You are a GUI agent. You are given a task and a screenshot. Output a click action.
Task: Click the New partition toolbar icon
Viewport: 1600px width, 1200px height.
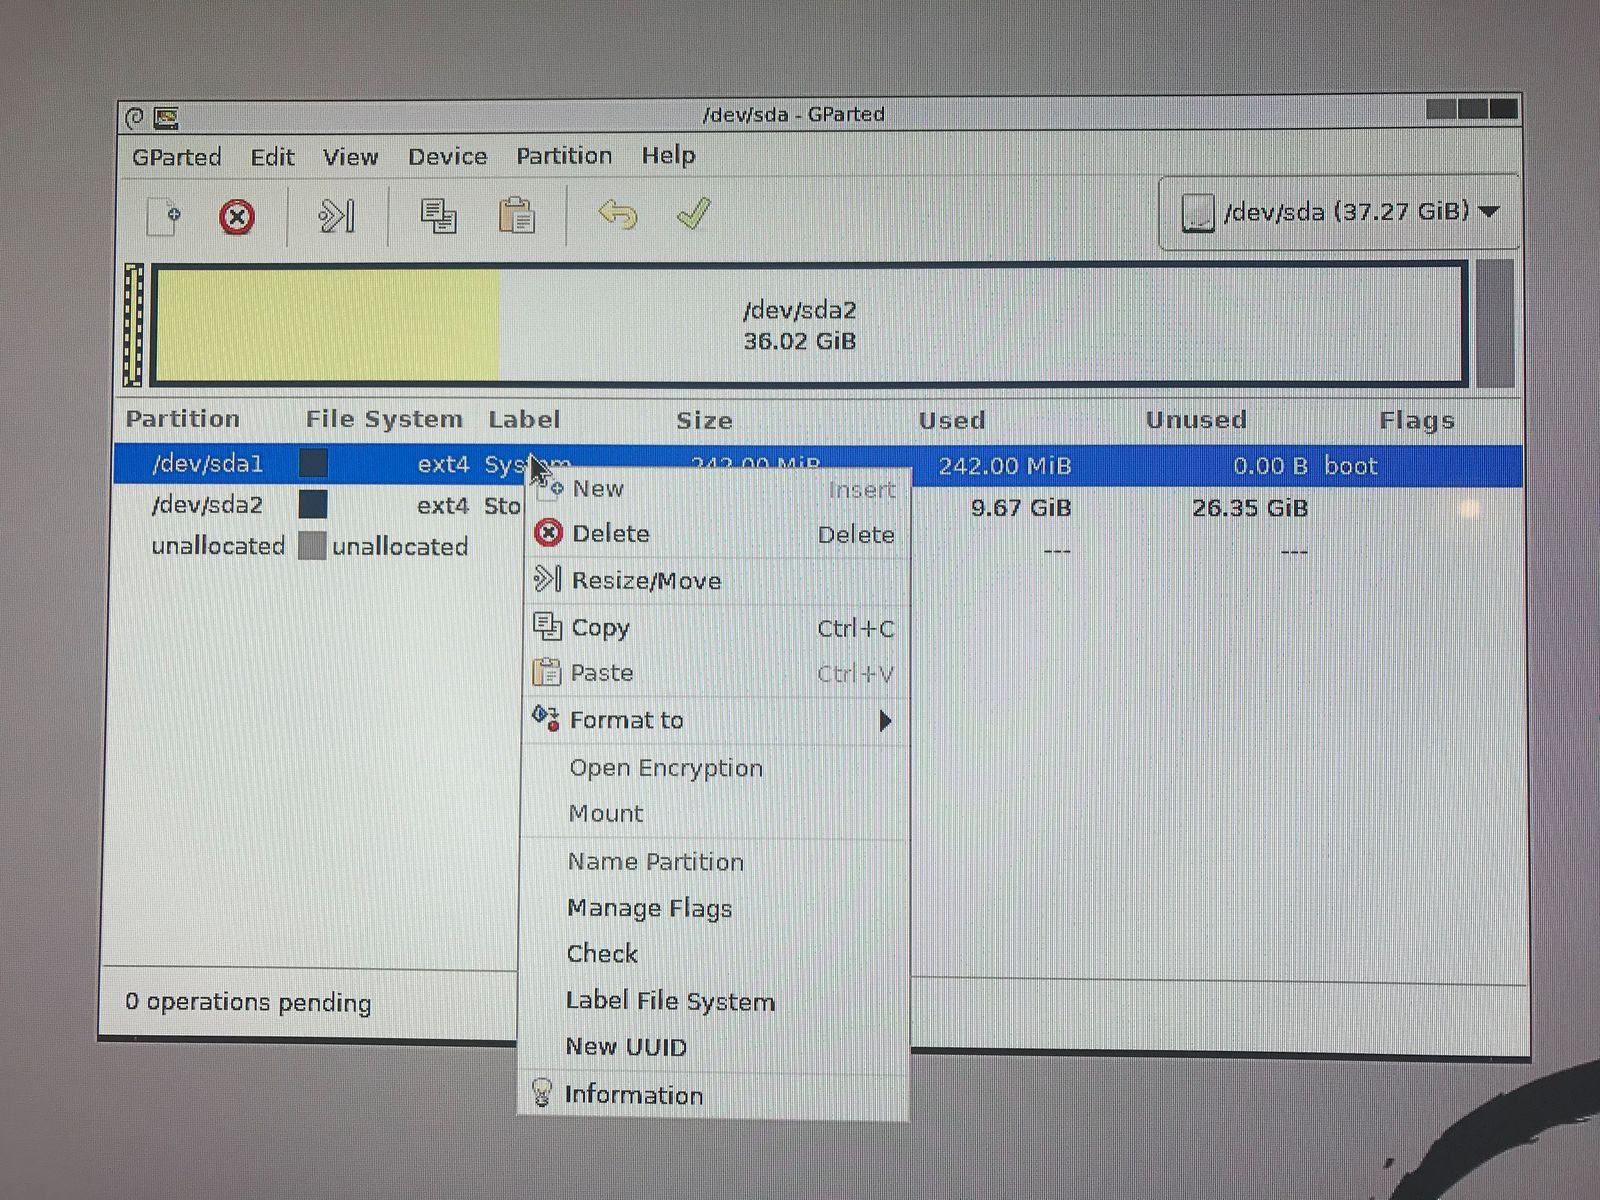(164, 216)
